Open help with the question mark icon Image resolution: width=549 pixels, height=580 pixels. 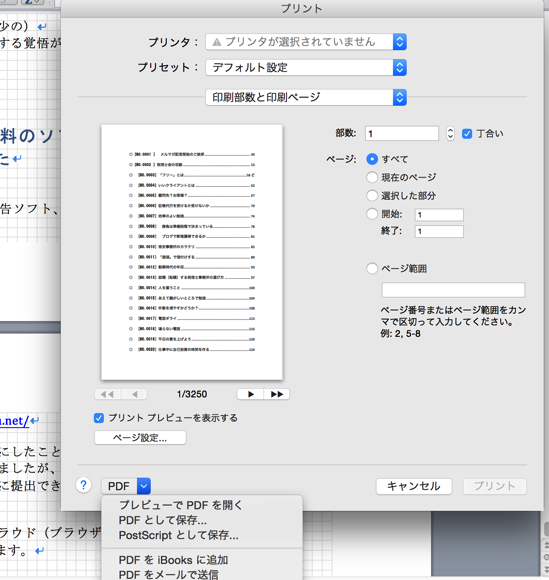click(x=84, y=485)
